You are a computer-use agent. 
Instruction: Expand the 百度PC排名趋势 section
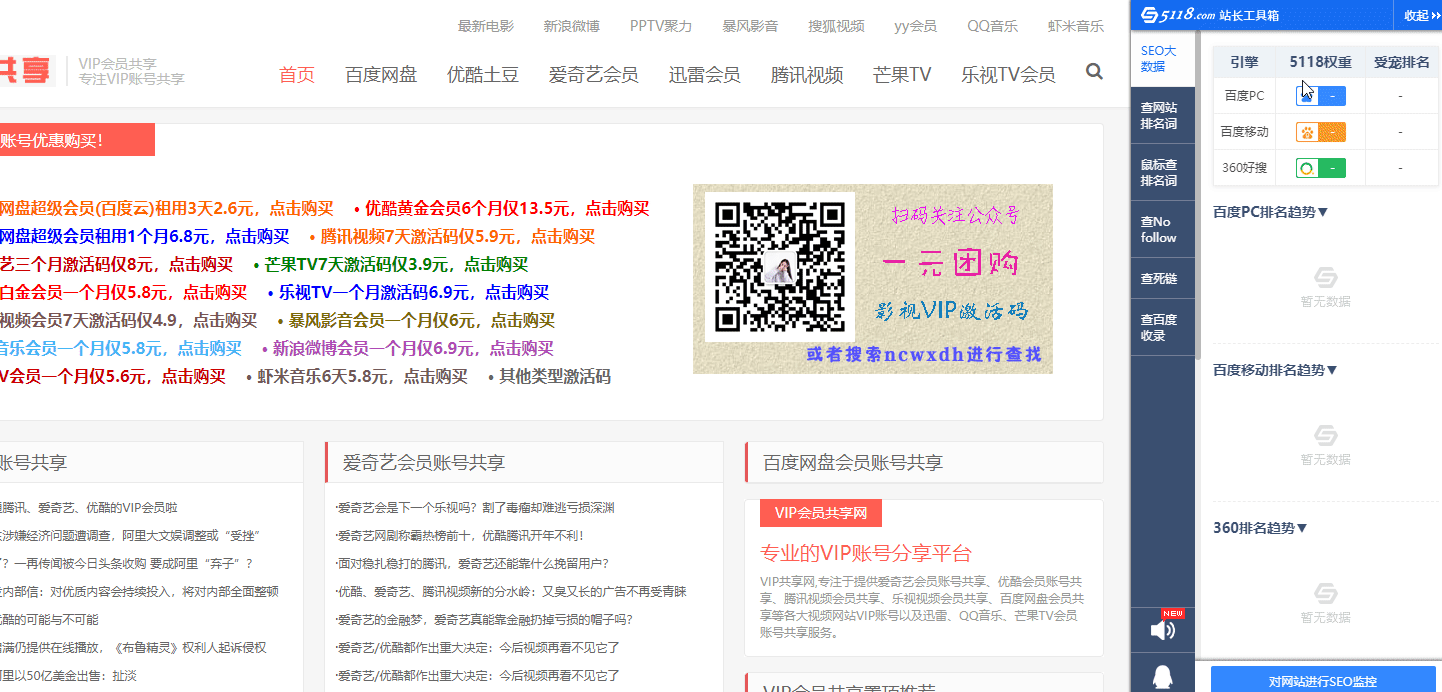pos(1270,212)
